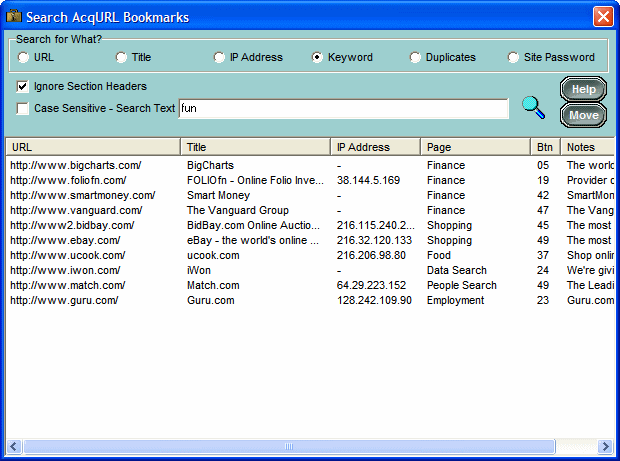Click the People Search page cell
620x461 pixels.
pyautogui.click(x=461, y=285)
